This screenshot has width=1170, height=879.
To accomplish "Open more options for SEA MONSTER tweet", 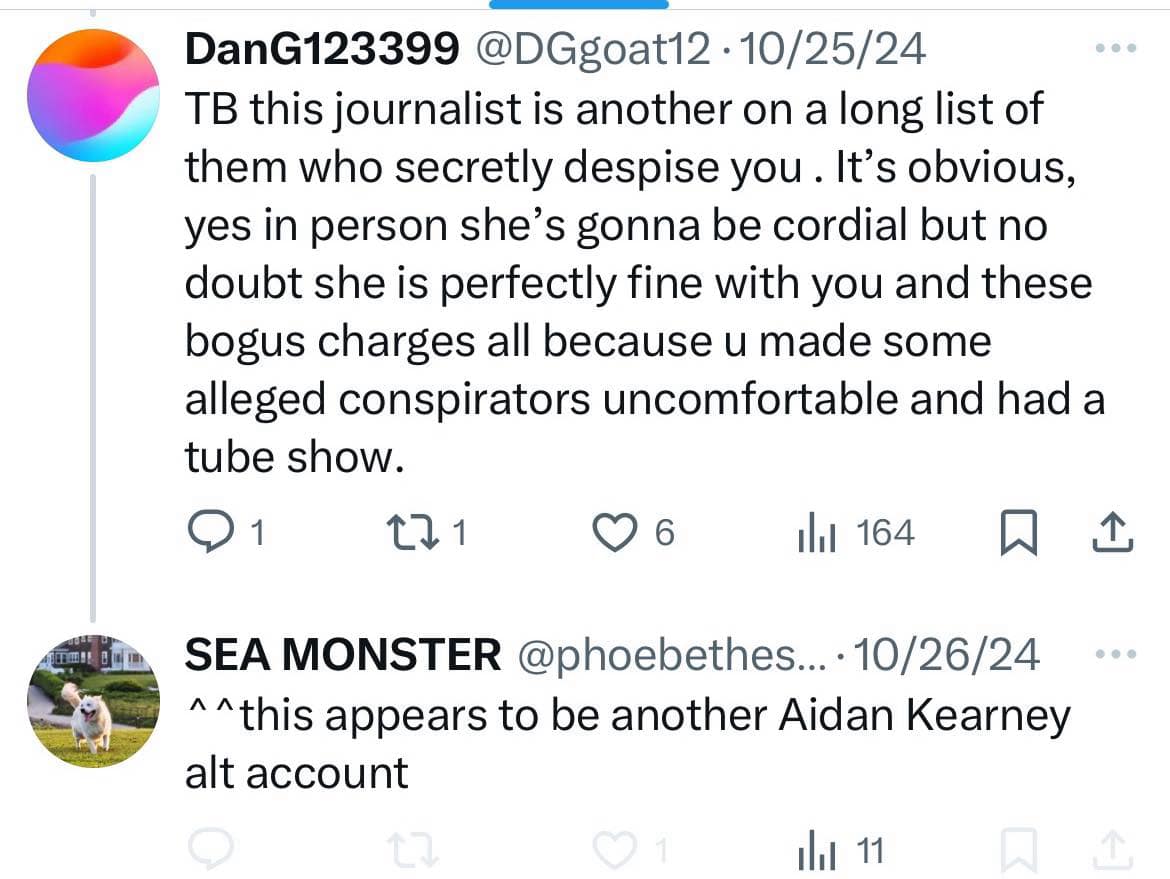I will click(1116, 654).
